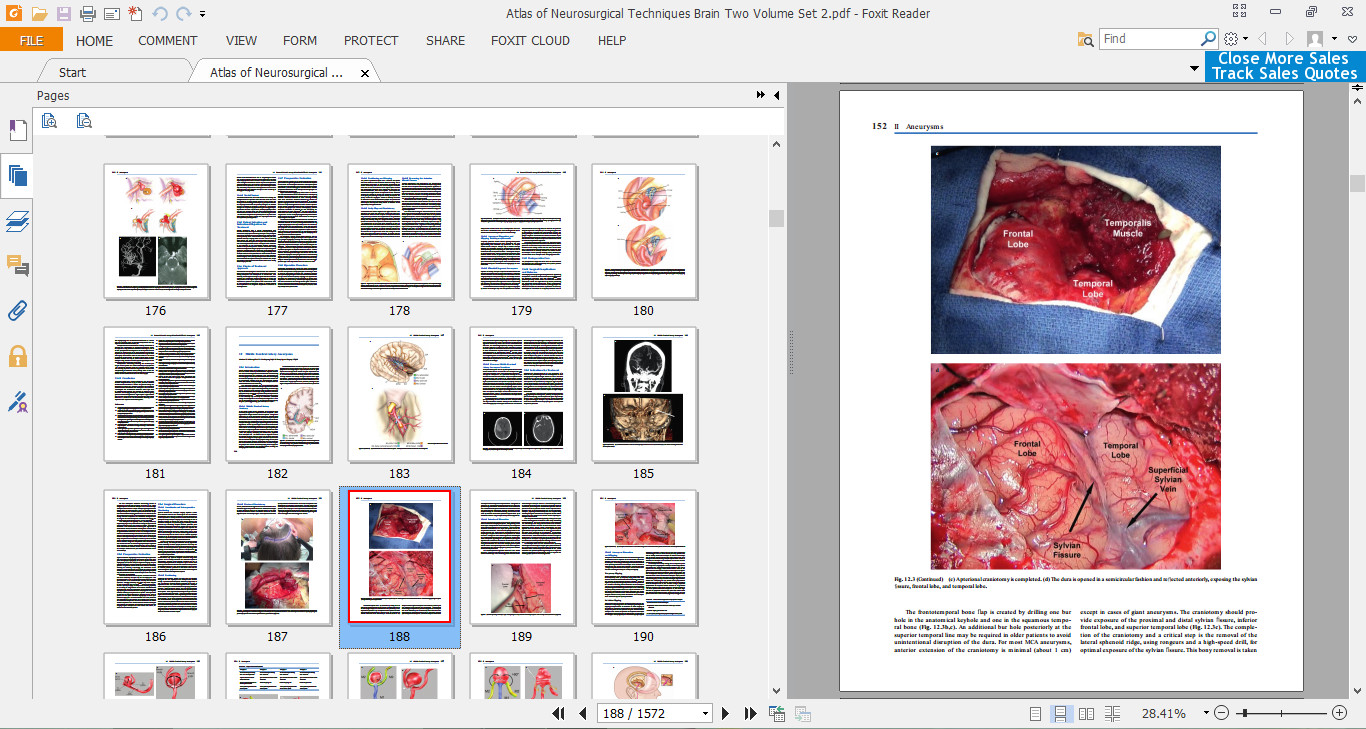Open advanced search with folder-magnifier icon
This screenshot has width=1366, height=729.
tap(1085, 40)
